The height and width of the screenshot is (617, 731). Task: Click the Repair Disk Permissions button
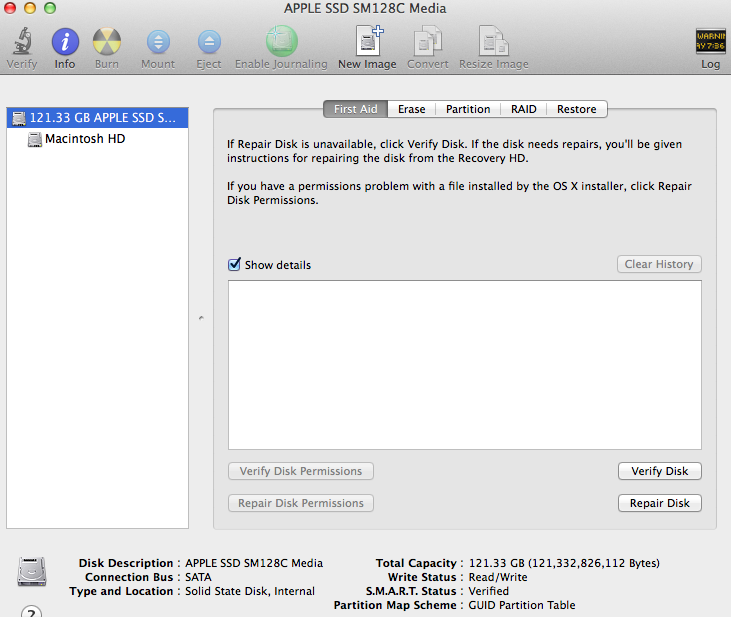pos(301,503)
